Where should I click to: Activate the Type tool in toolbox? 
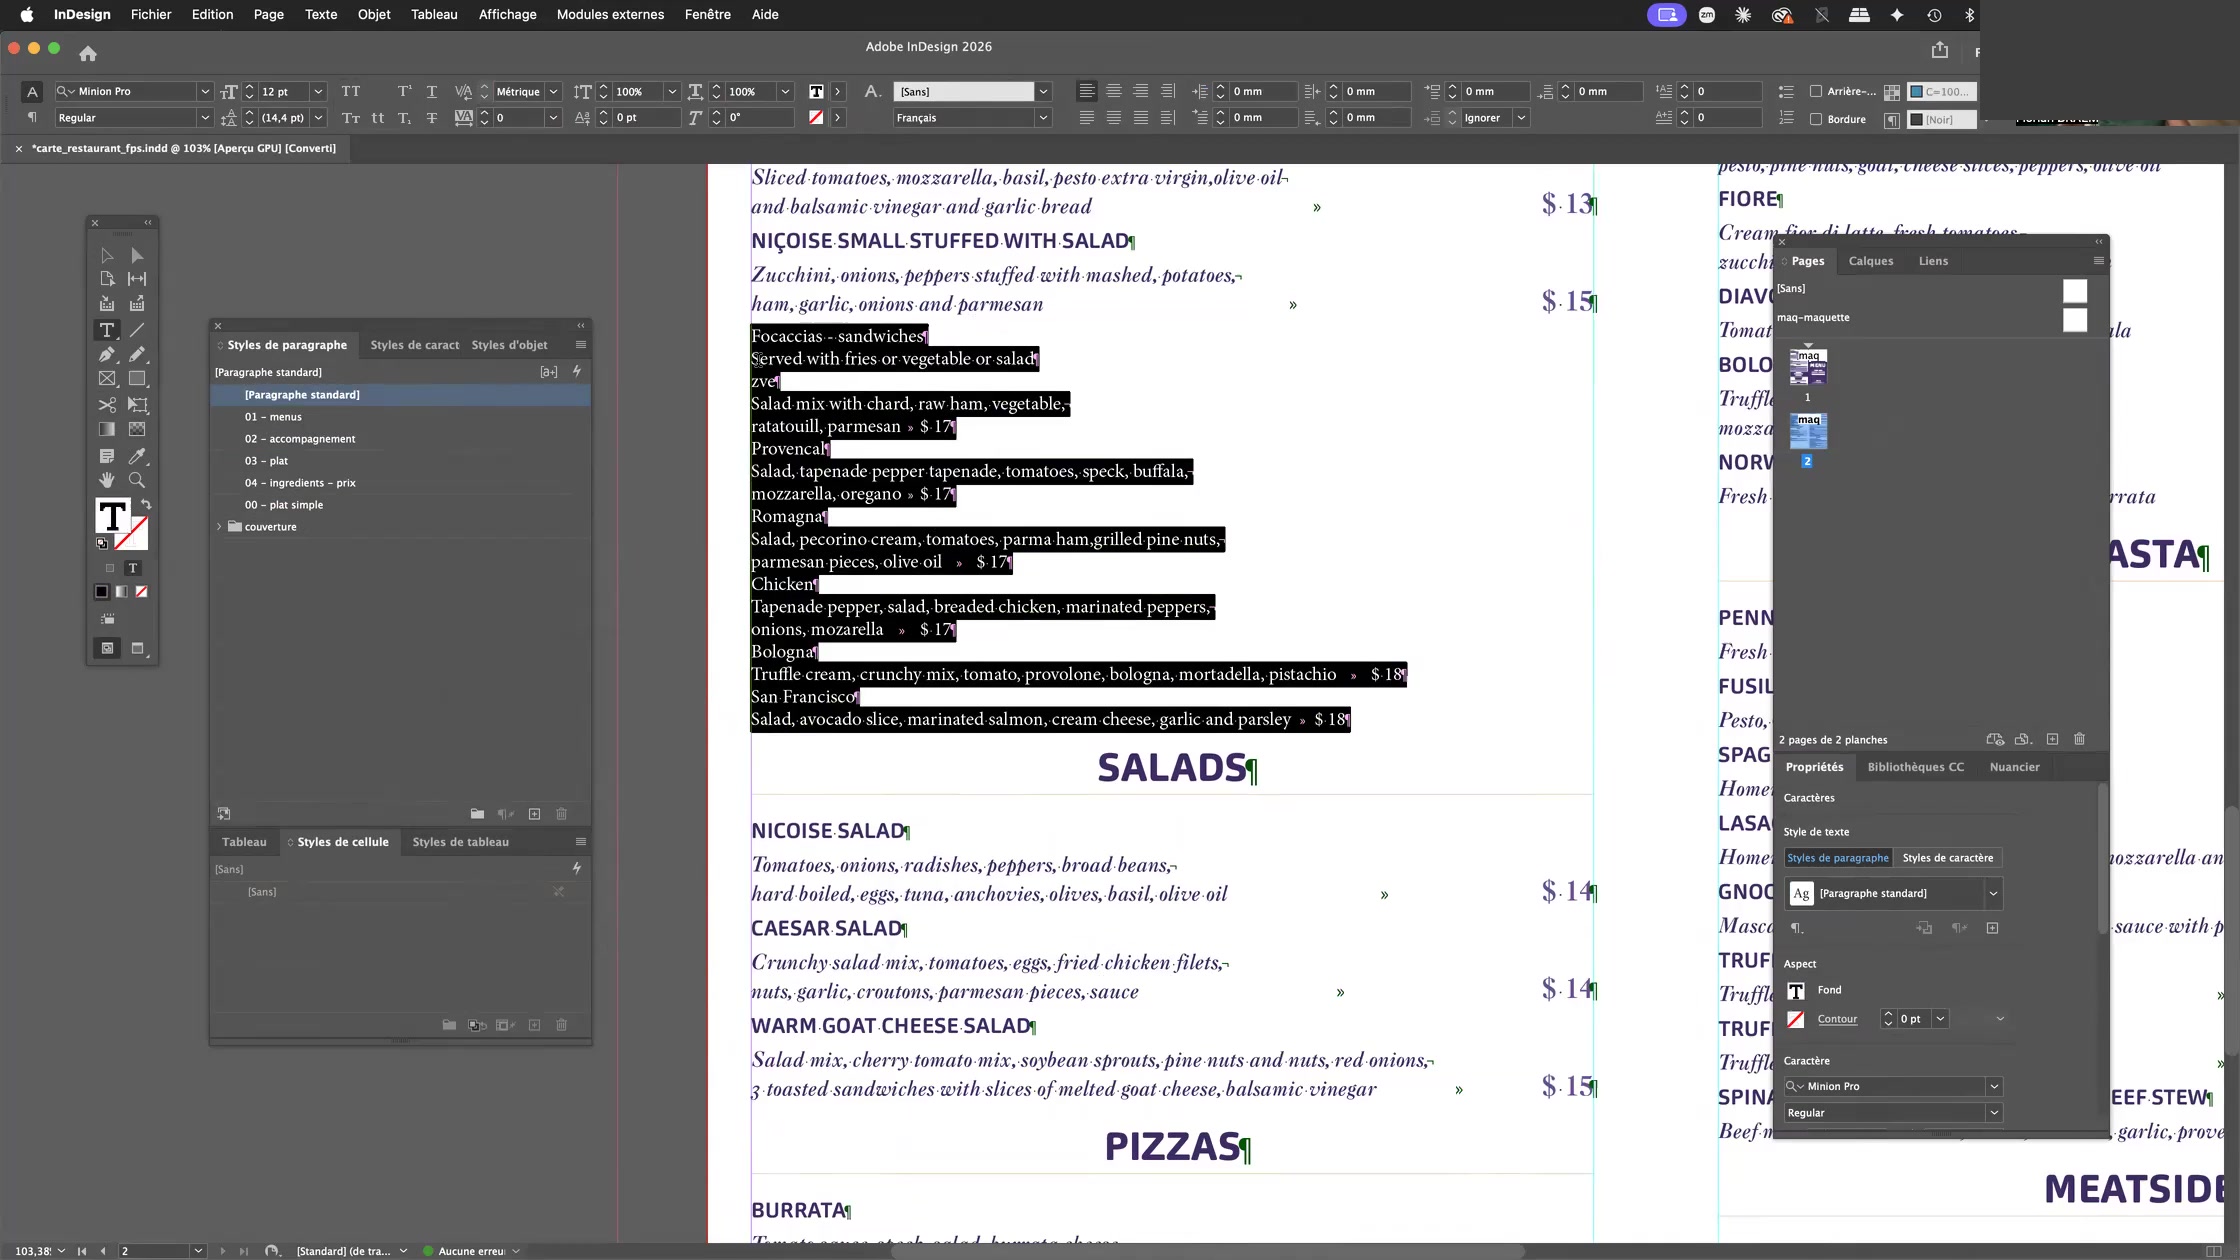[107, 330]
